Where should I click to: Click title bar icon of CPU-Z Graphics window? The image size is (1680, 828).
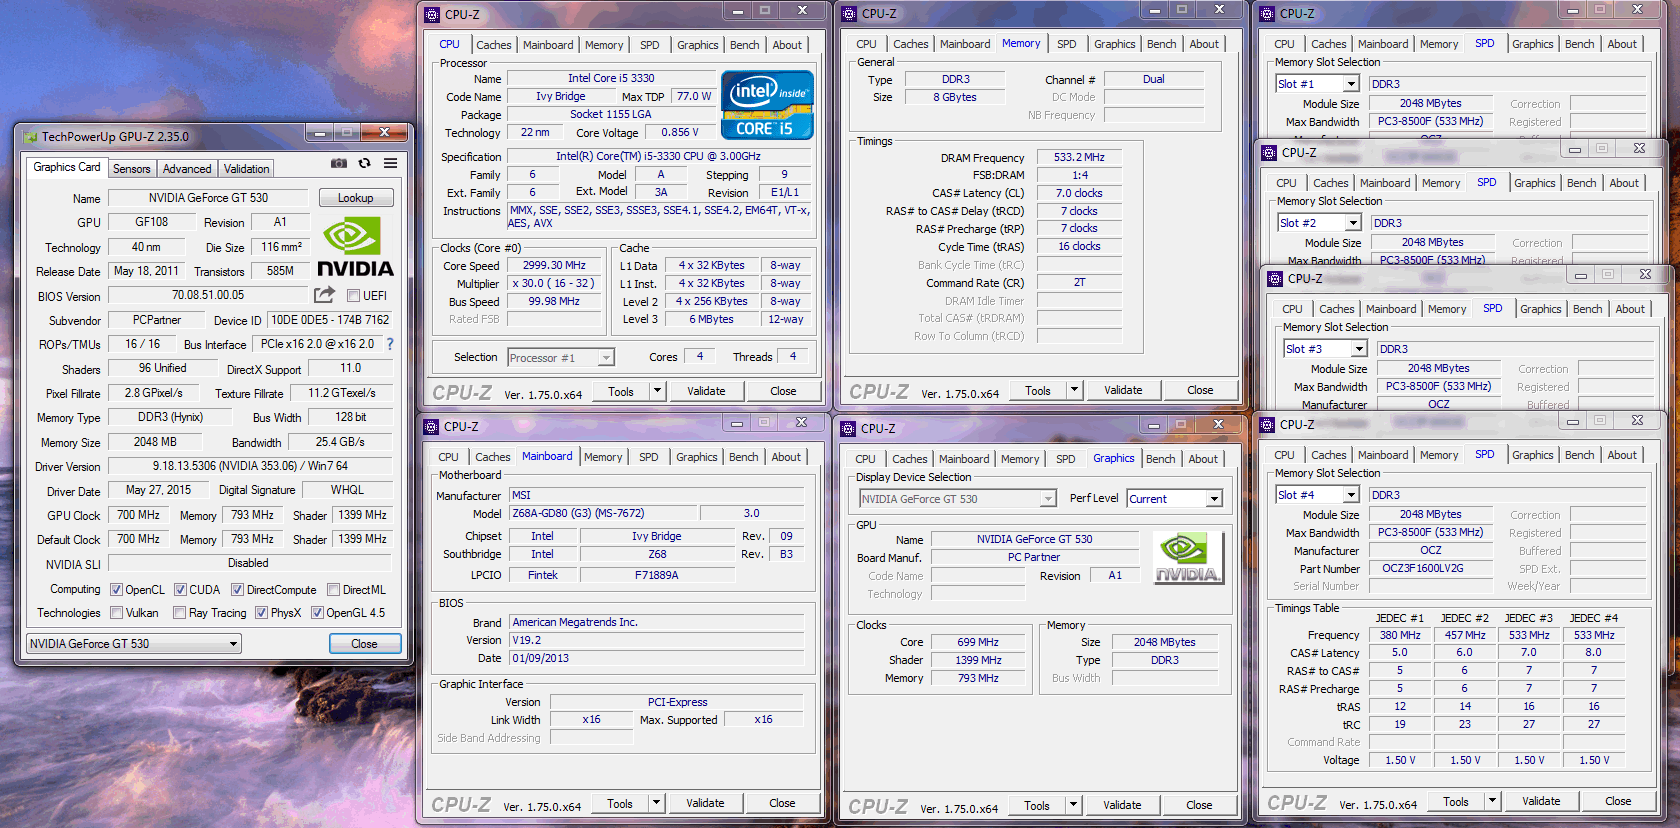tap(849, 429)
